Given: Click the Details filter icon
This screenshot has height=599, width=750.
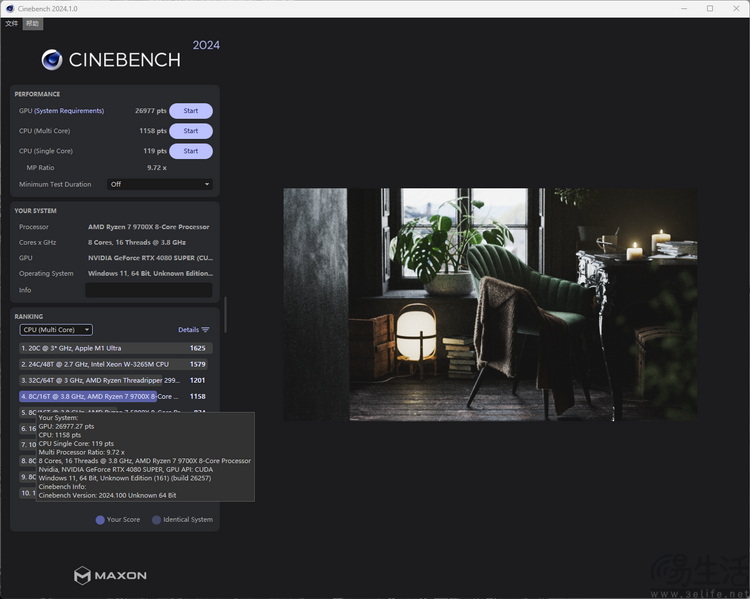Looking at the screenshot, I should point(205,330).
